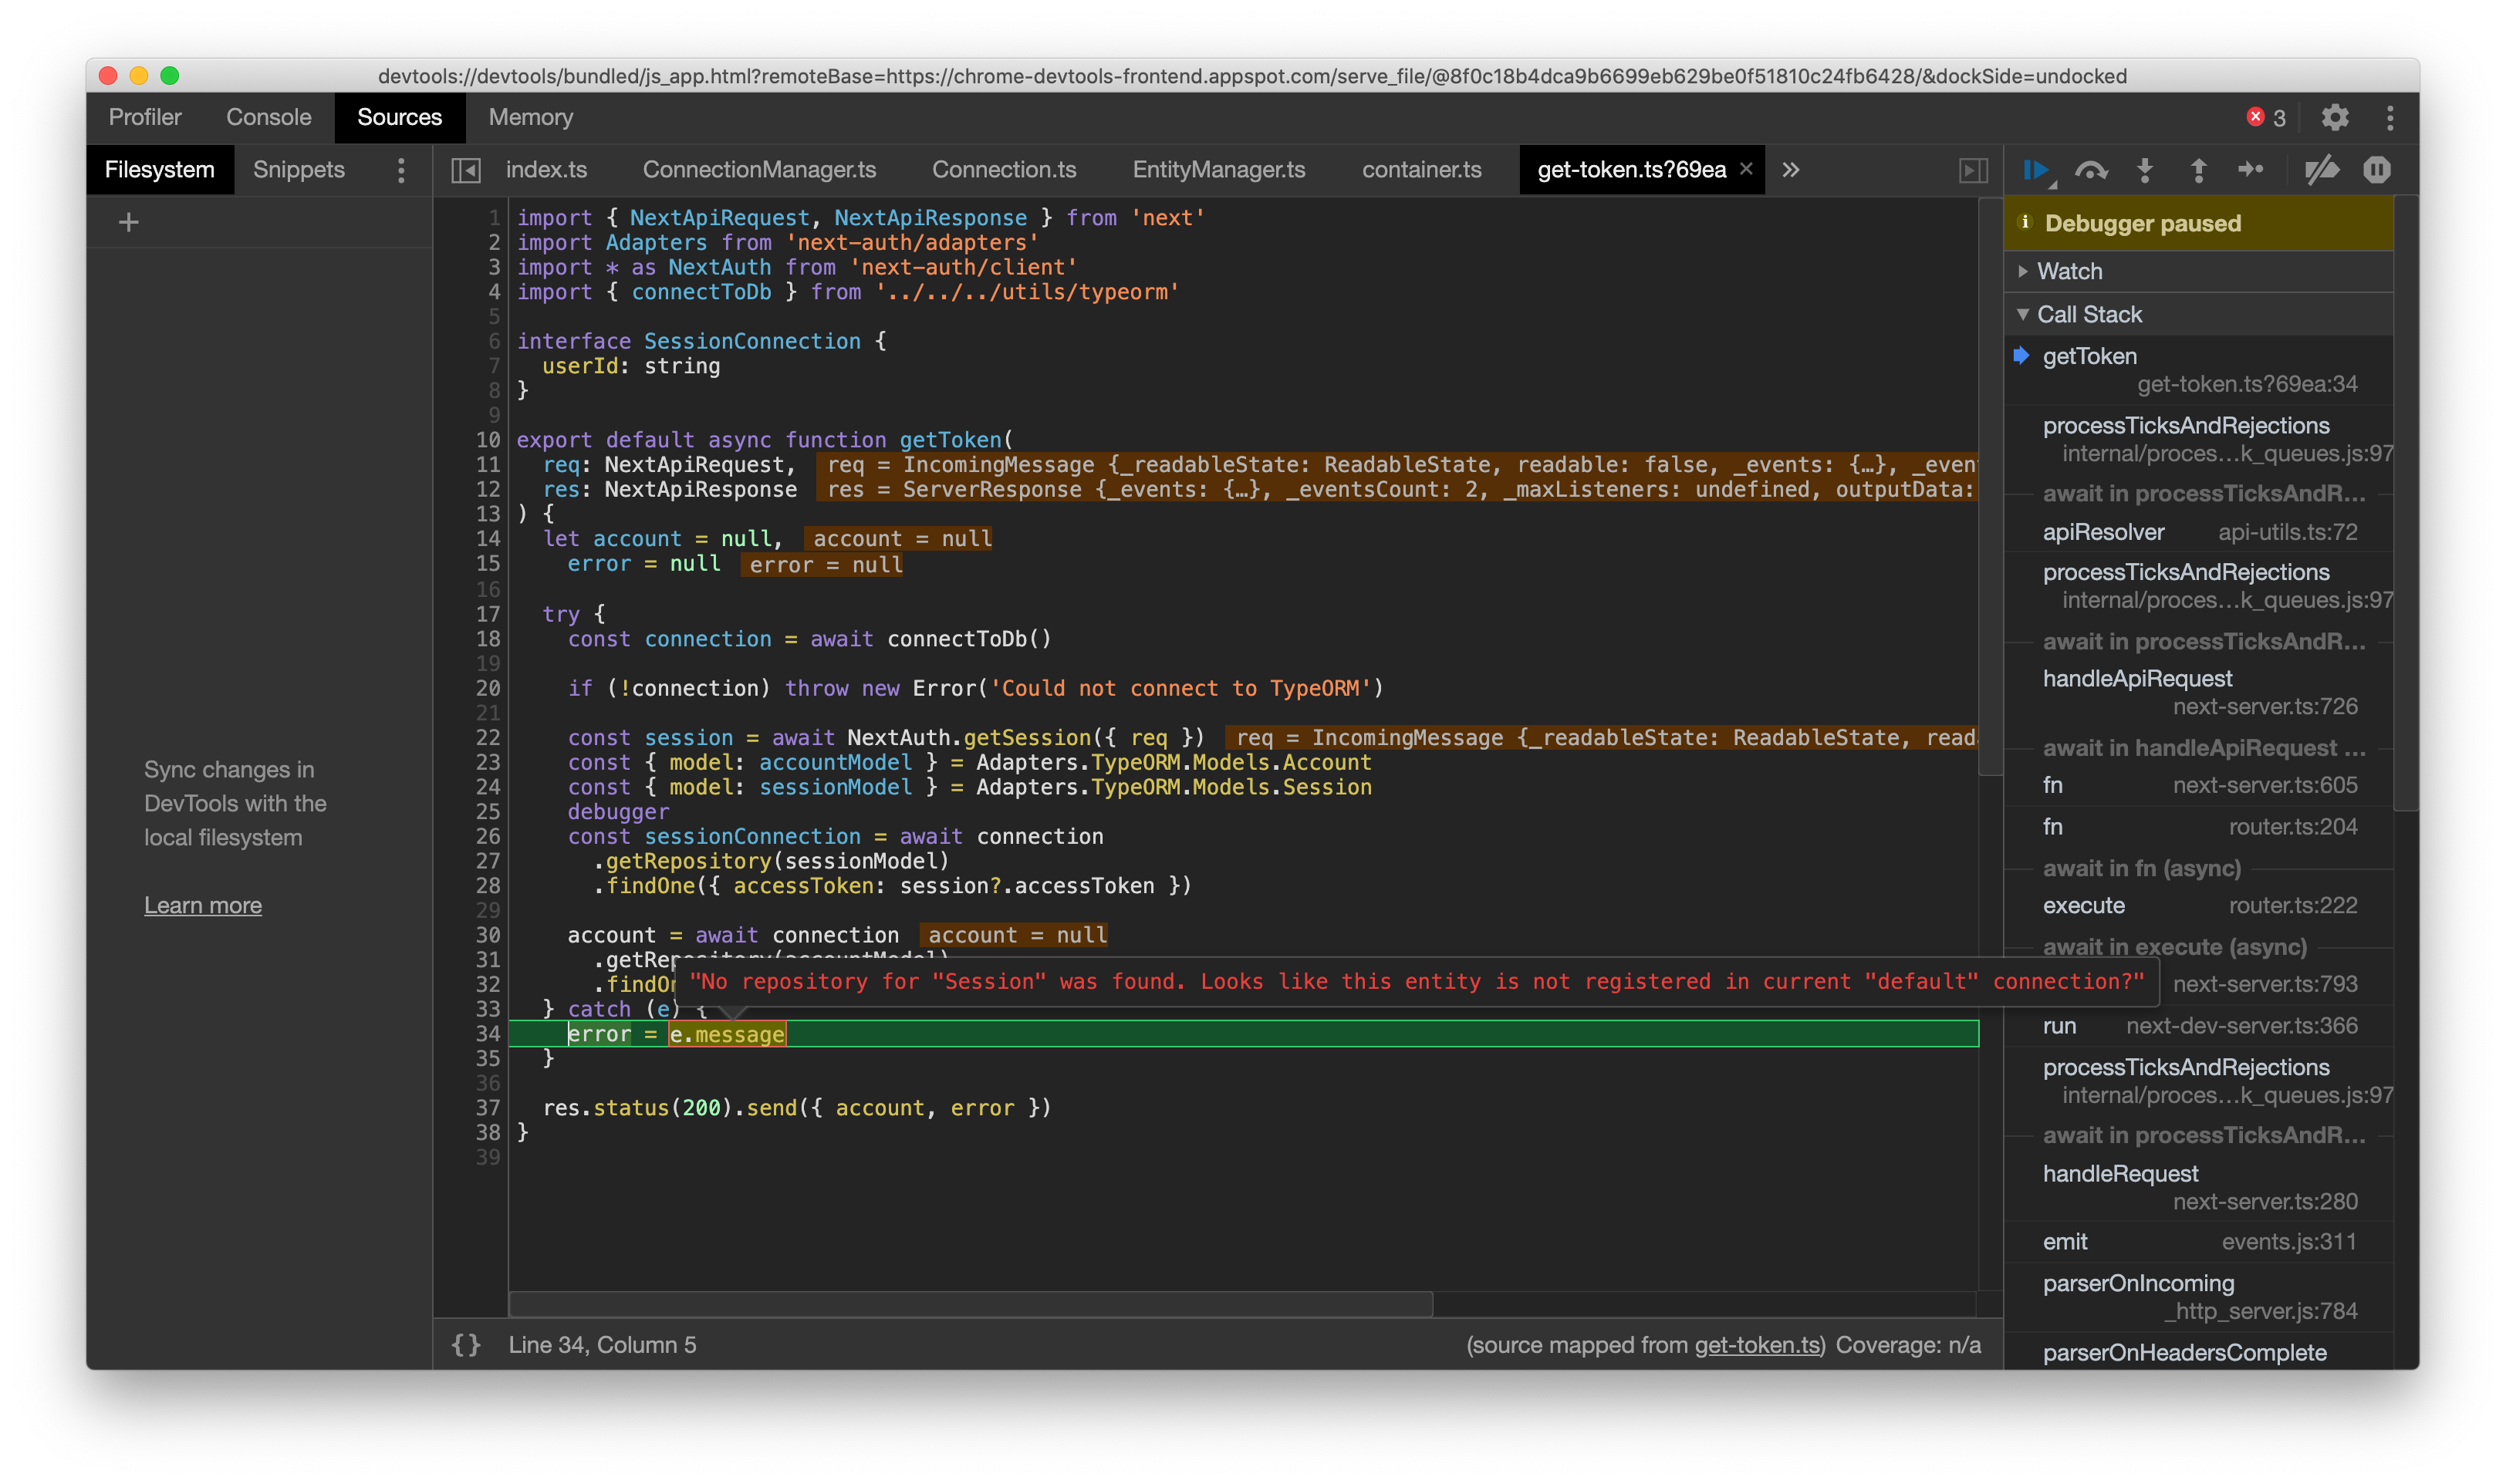Select the handleRequest call stack frame
The image size is (2506, 1484).
click(x=2199, y=1187)
